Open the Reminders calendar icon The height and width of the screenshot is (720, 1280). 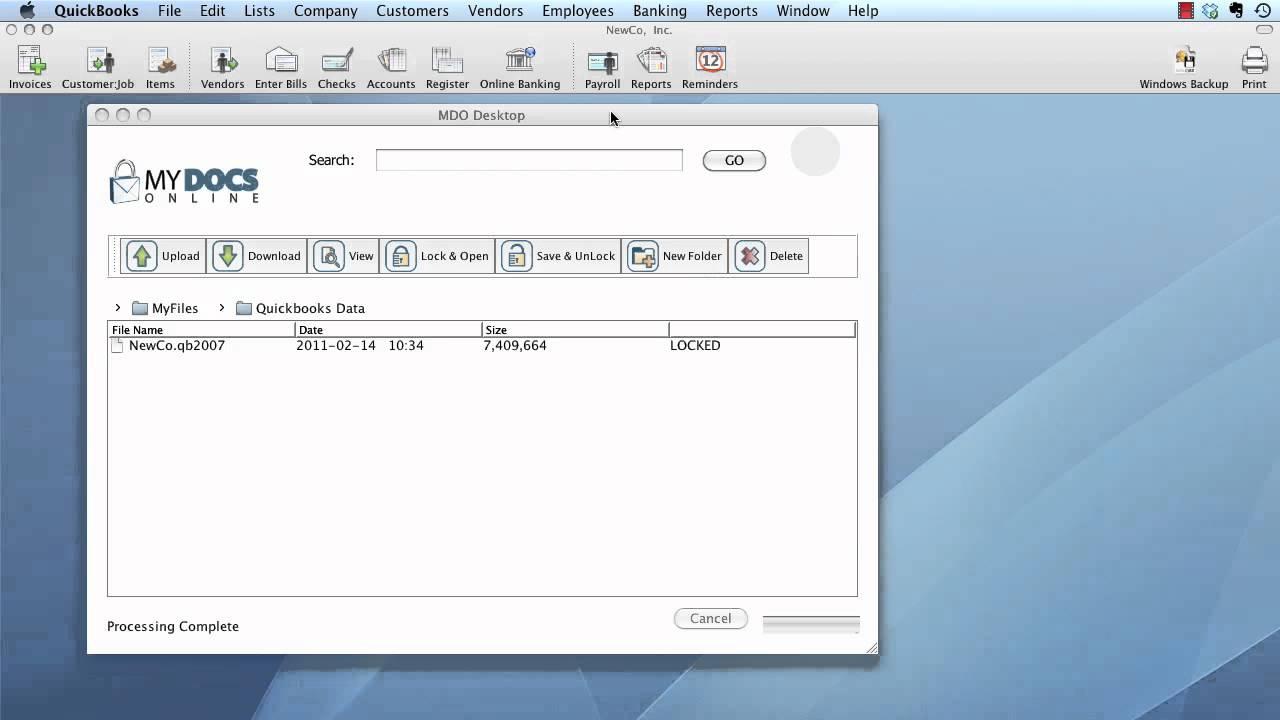tap(710, 68)
